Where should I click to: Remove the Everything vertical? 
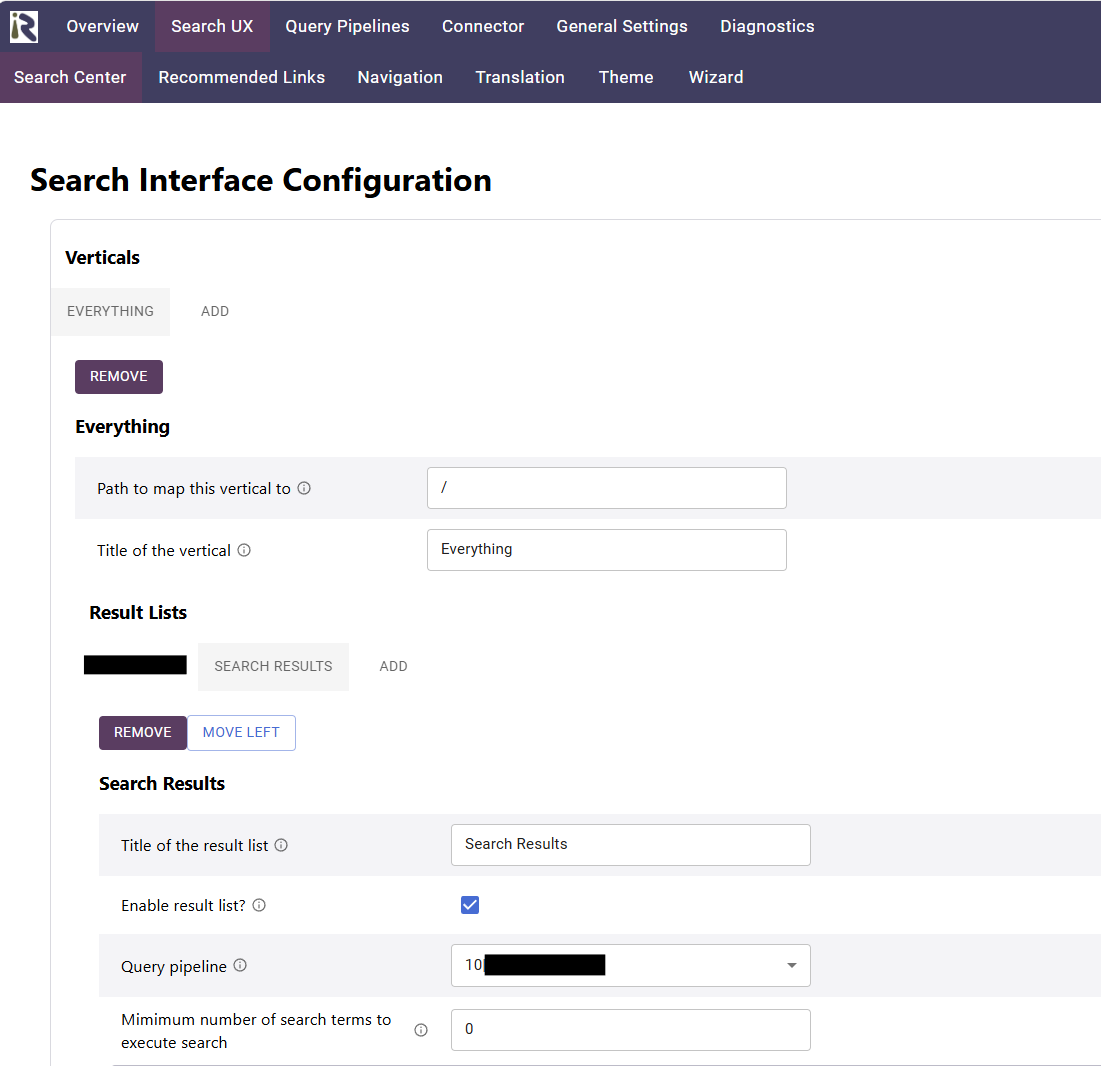pos(119,376)
